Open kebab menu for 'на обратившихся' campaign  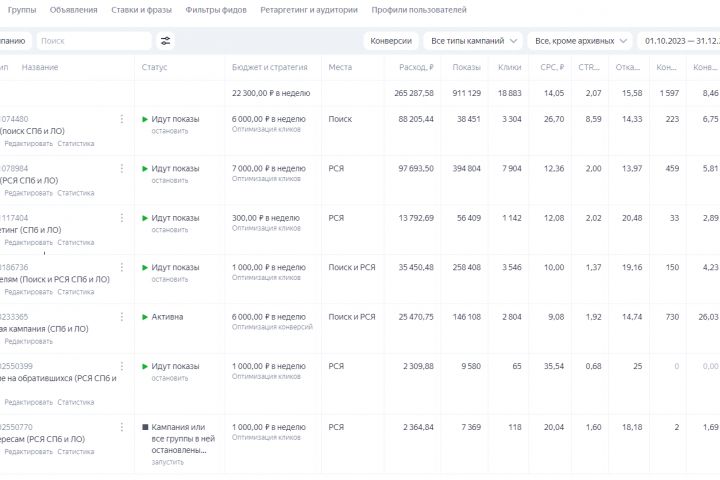[x=122, y=367]
